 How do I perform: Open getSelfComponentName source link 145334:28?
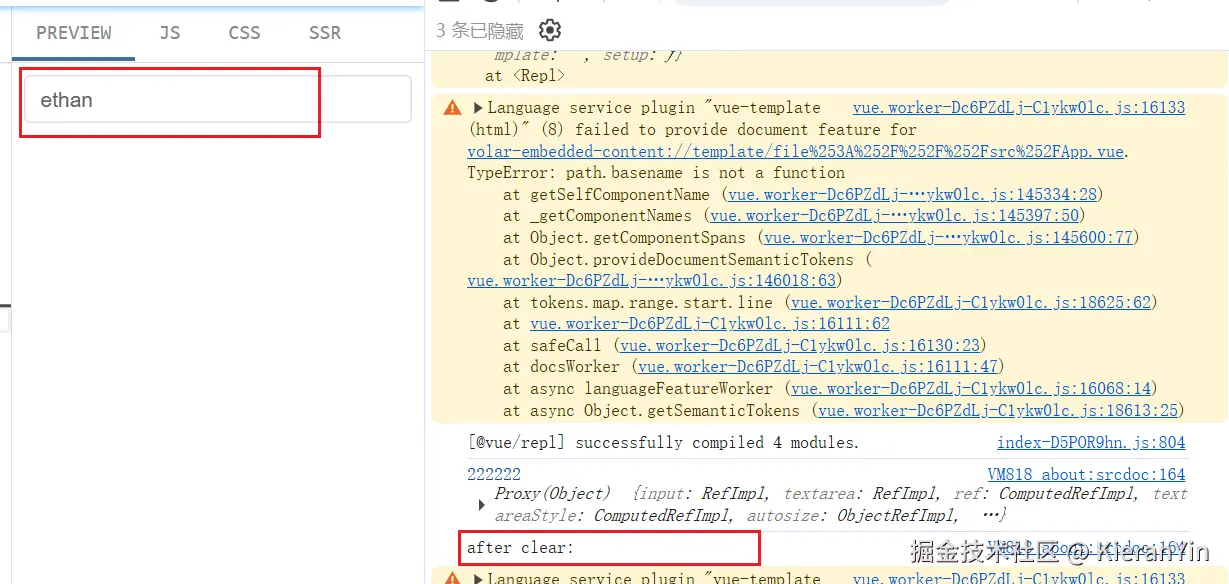913,195
